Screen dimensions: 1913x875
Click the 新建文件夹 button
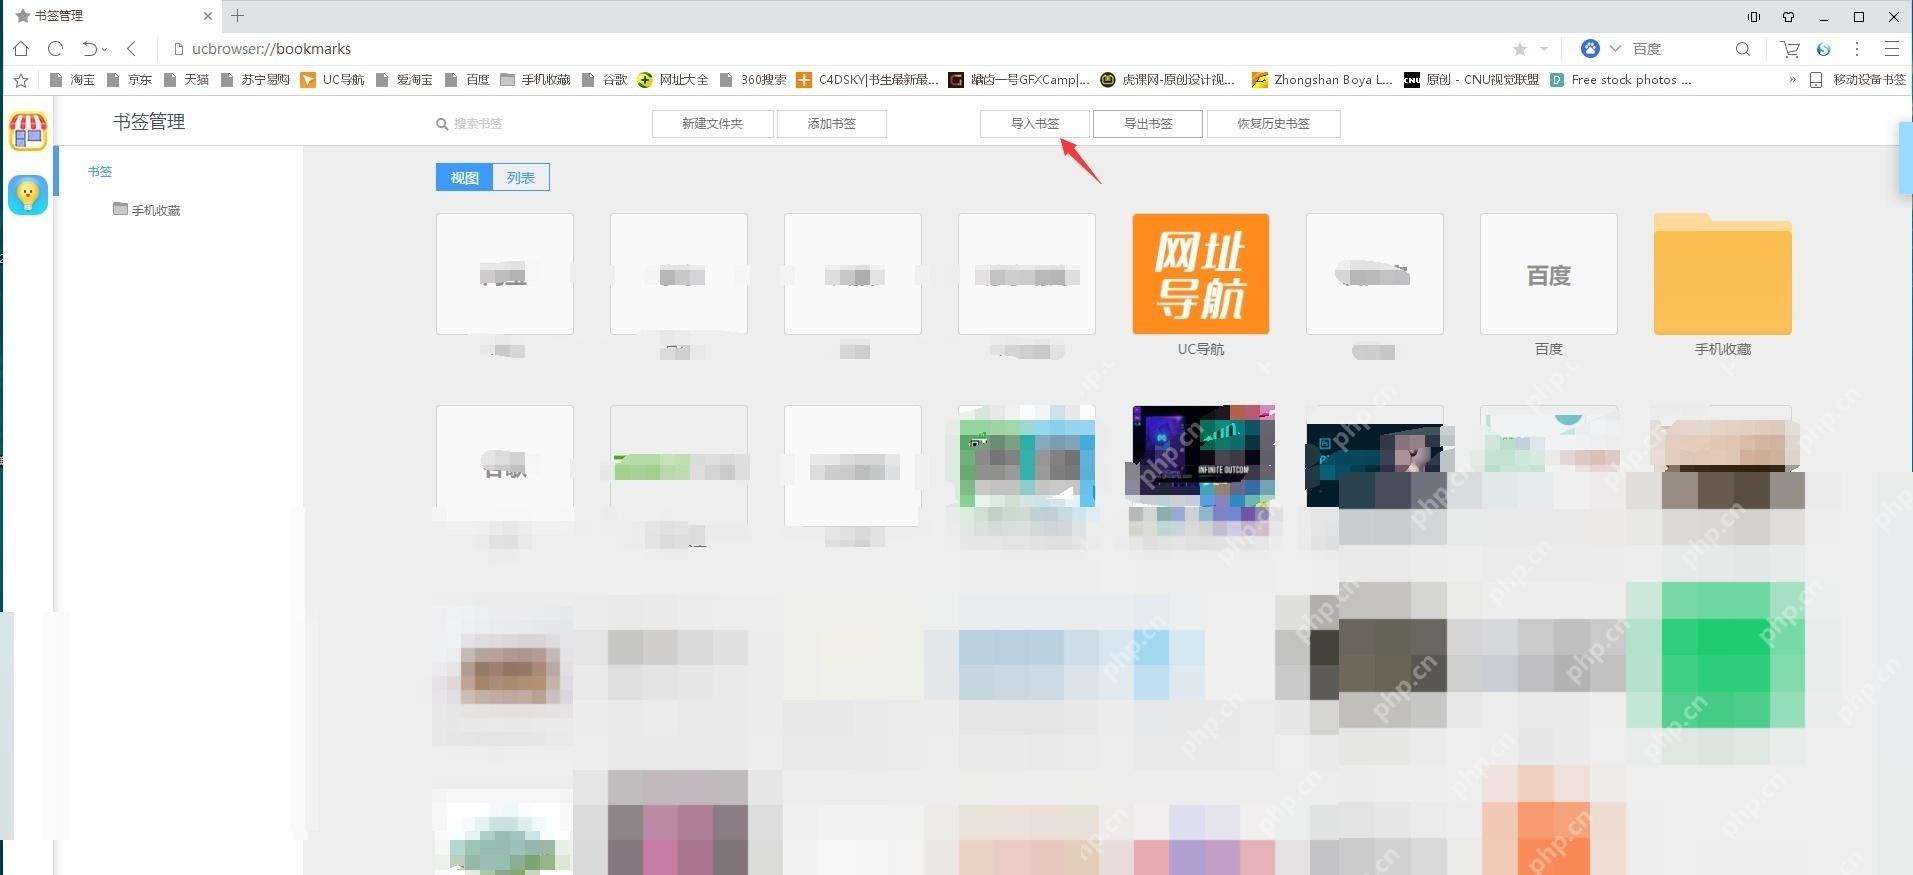coord(712,124)
